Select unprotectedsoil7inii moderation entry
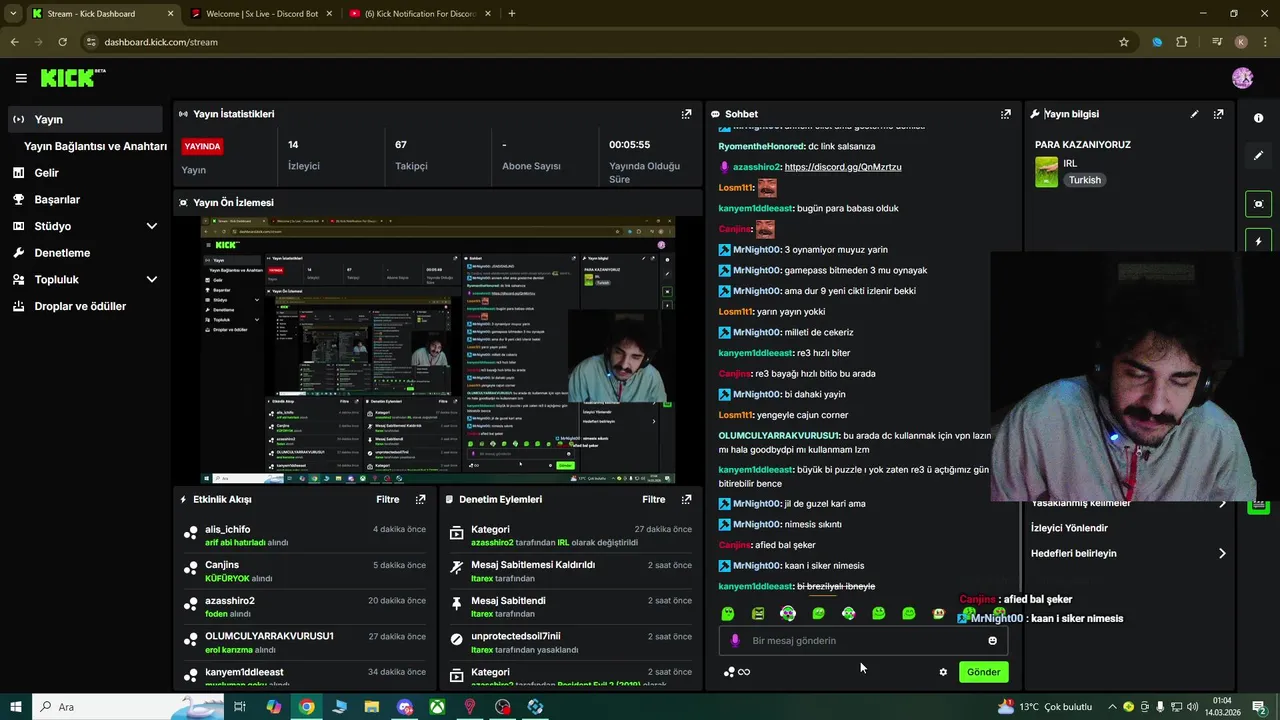 pos(572,642)
